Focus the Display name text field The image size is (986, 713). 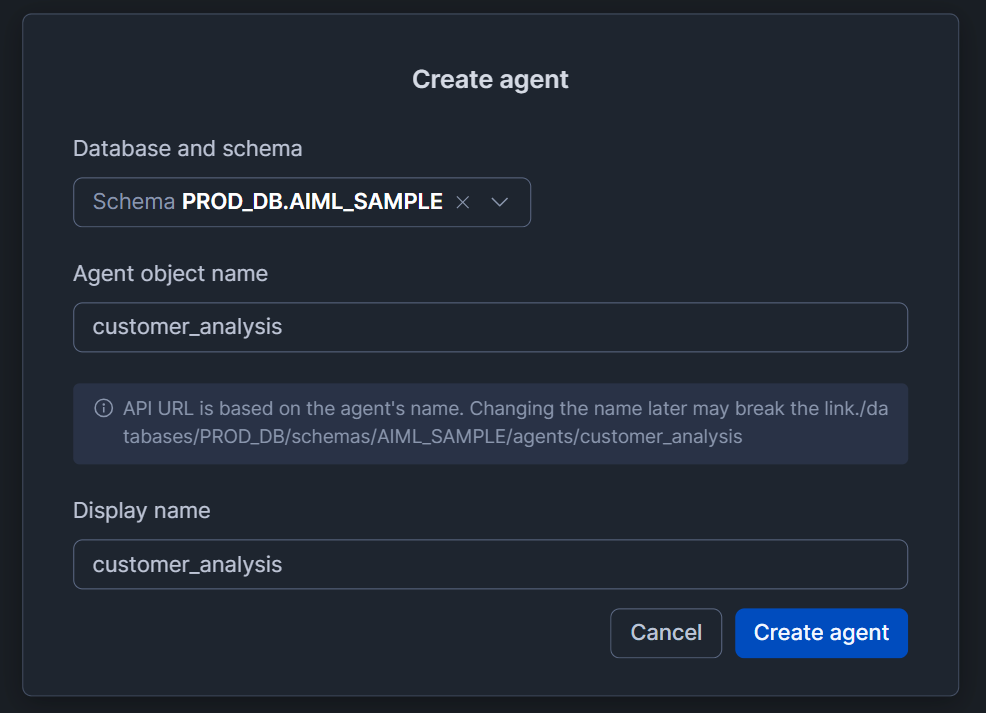pyautogui.click(x=490, y=564)
